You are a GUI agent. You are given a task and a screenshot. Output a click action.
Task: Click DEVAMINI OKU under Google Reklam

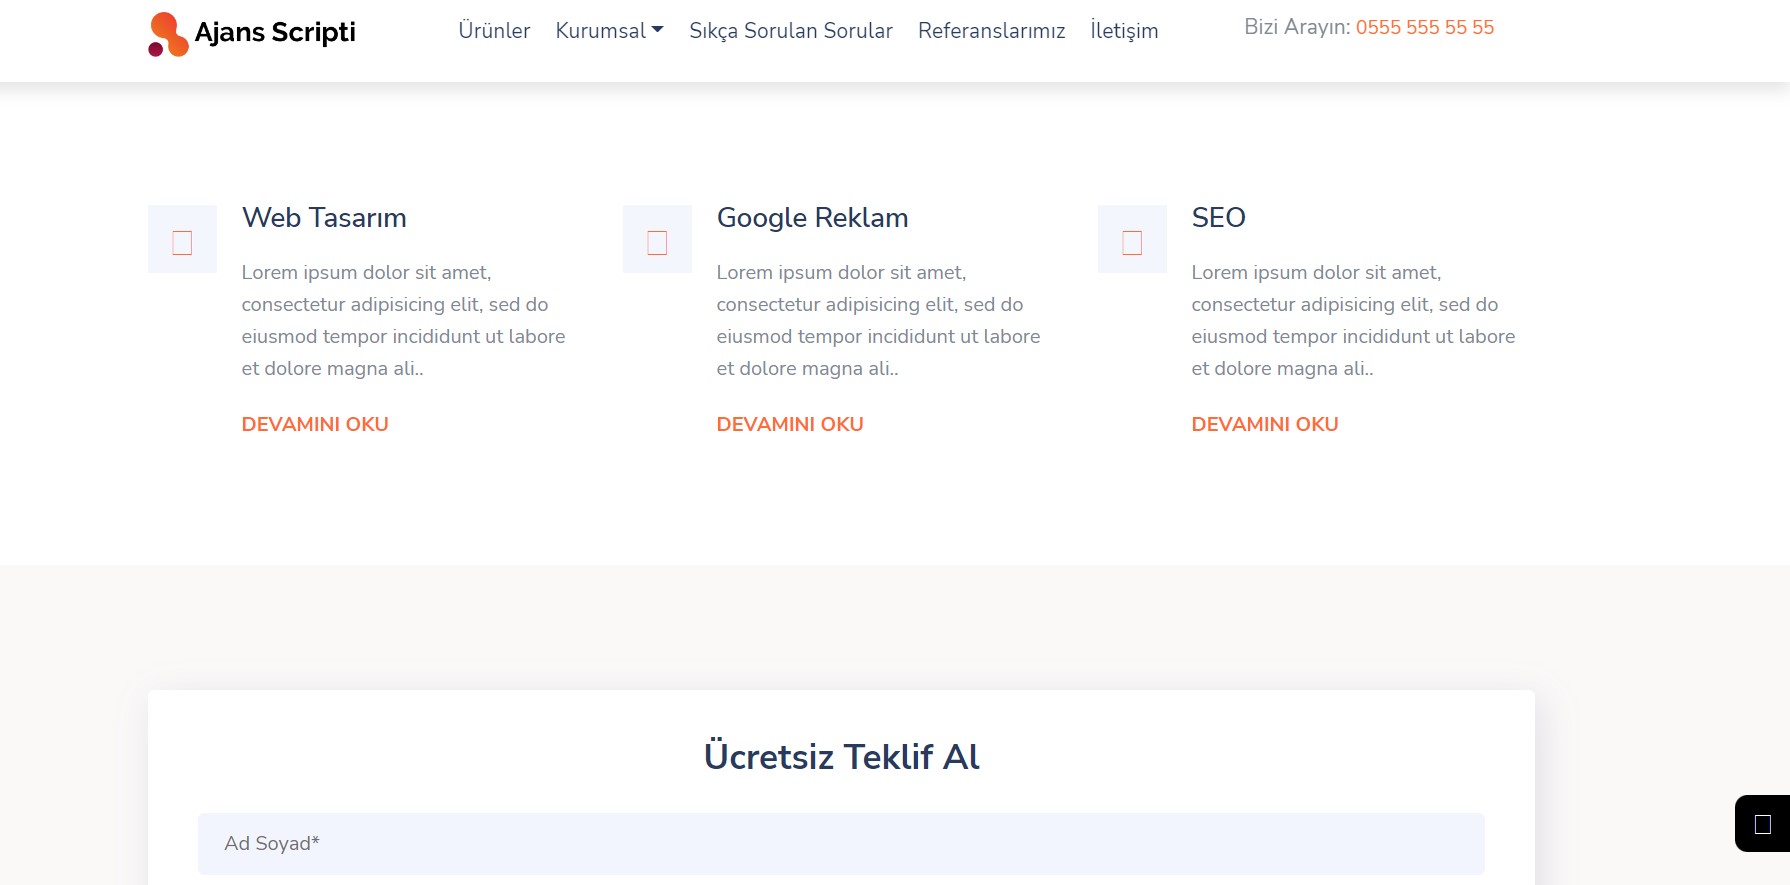tap(790, 424)
